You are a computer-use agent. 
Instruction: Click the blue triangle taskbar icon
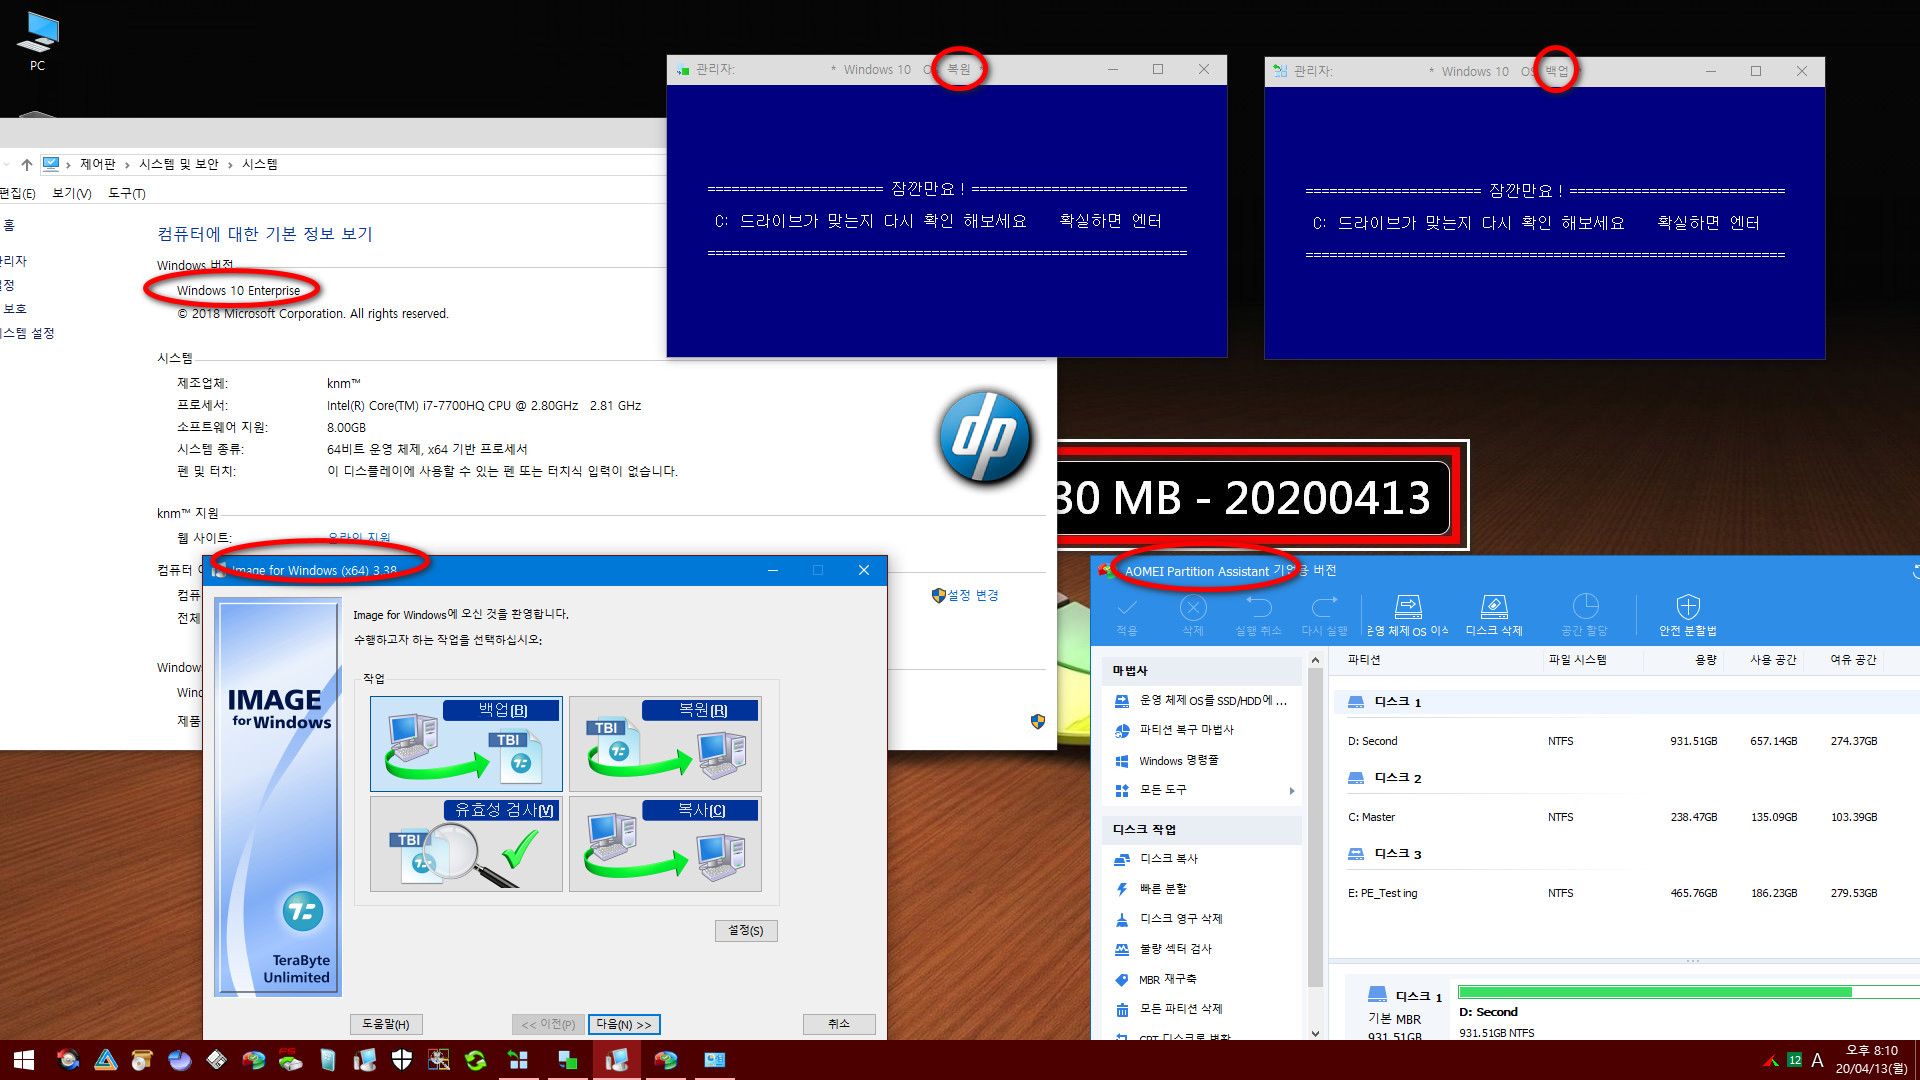[x=106, y=1060]
